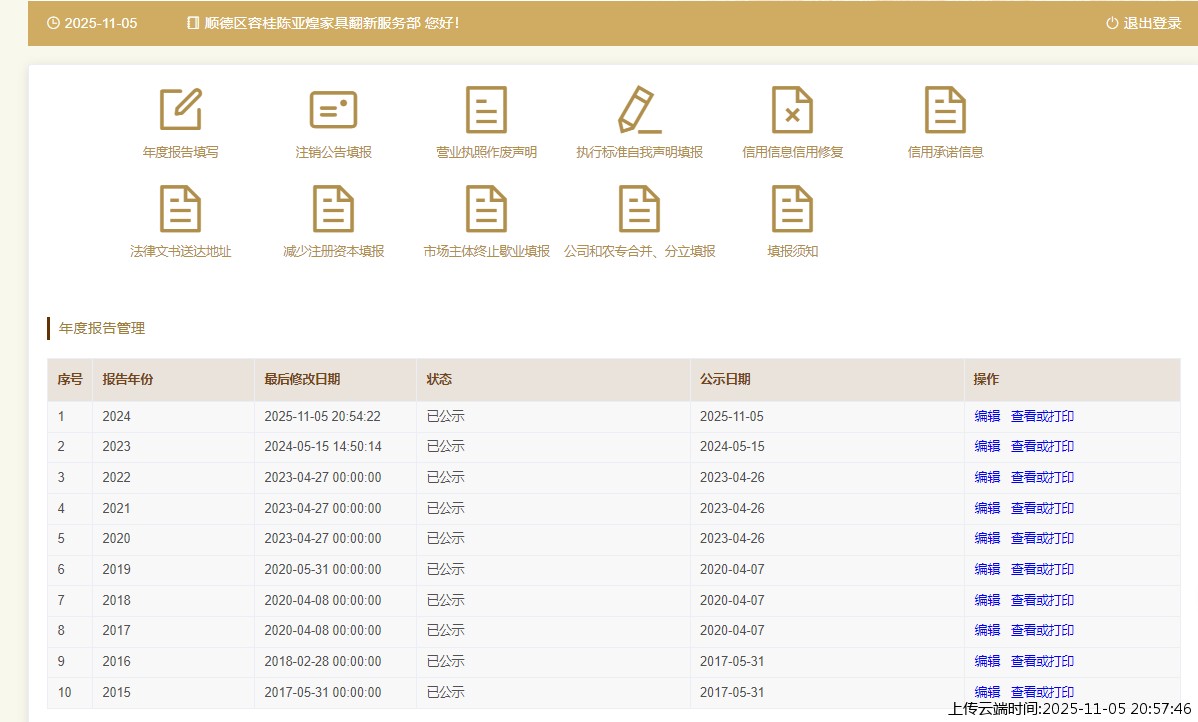Click 退出登录 to log out

1144,23
